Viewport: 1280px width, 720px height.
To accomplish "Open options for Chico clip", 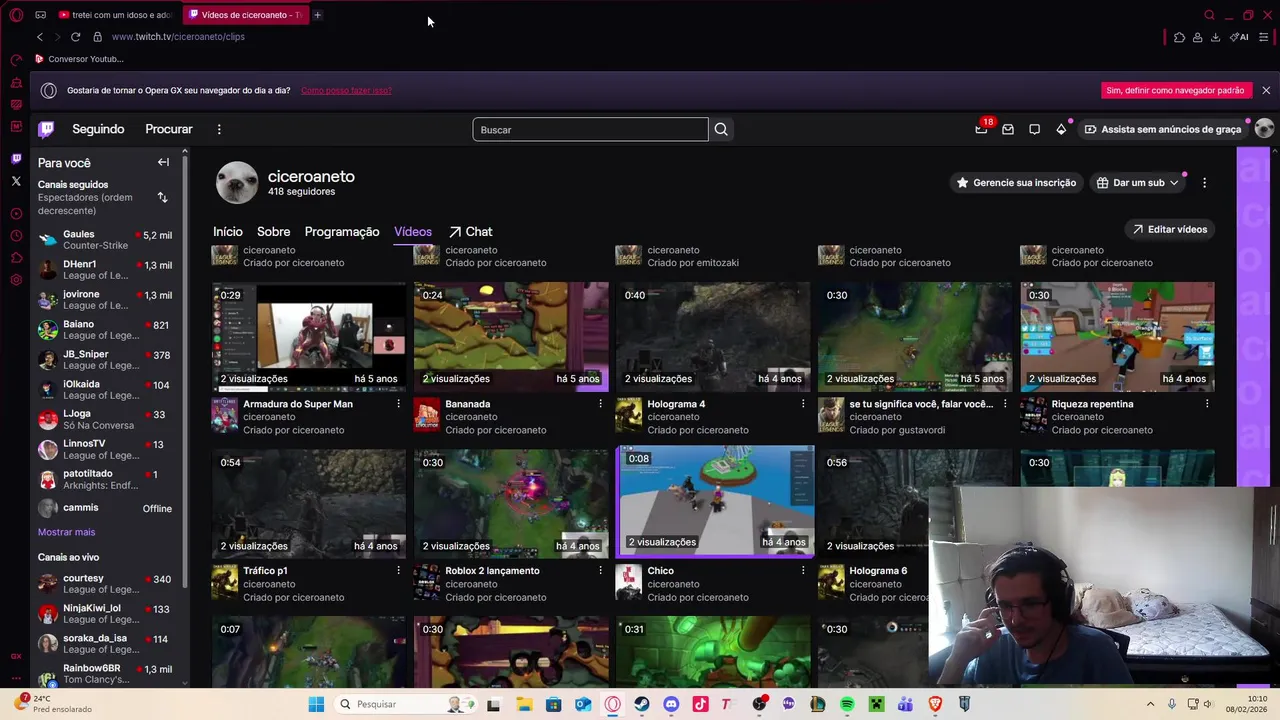I will (x=802, y=571).
